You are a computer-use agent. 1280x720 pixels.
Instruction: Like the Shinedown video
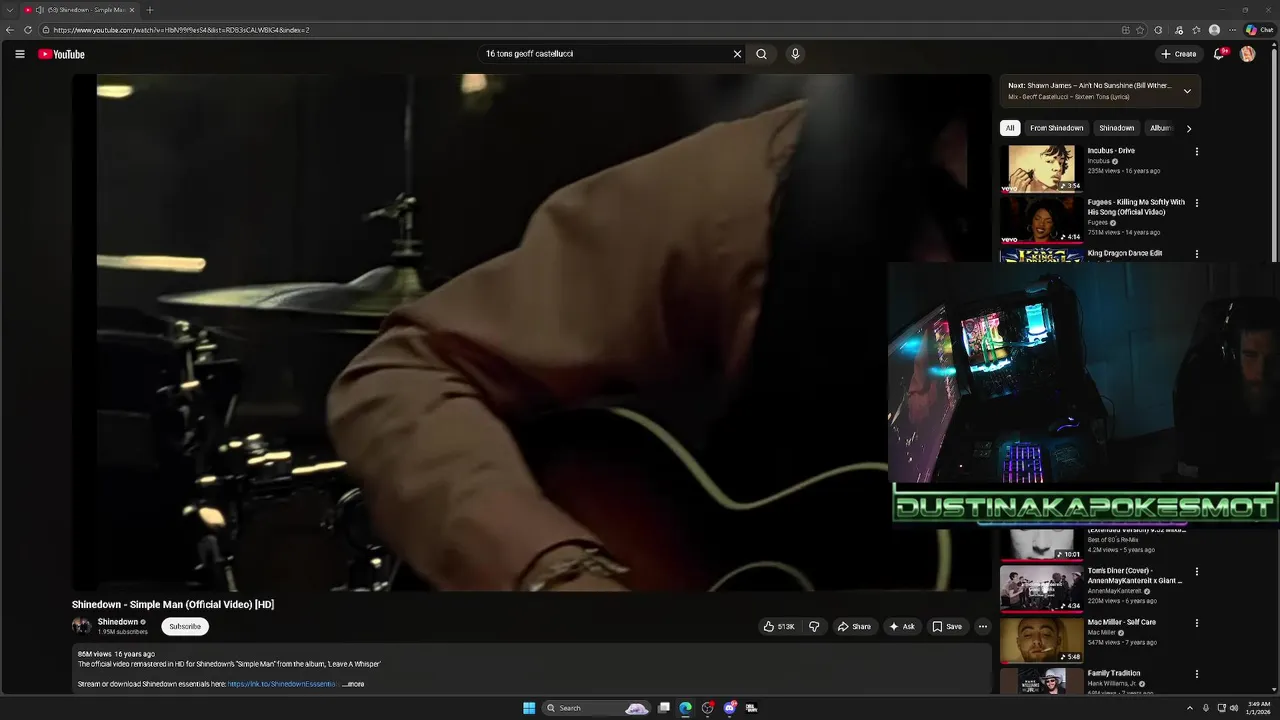pyautogui.click(x=779, y=627)
